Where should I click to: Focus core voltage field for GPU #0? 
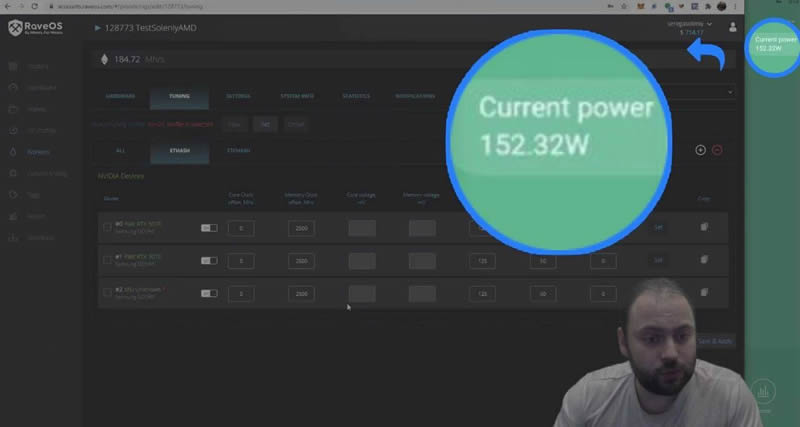pyautogui.click(x=362, y=228)
